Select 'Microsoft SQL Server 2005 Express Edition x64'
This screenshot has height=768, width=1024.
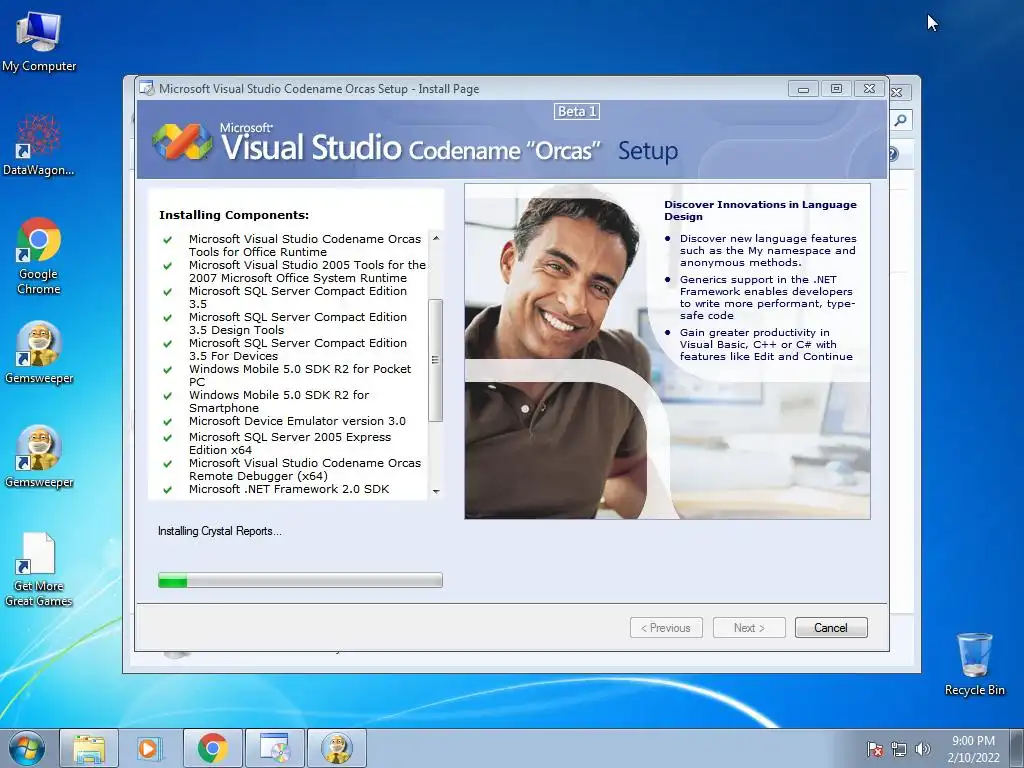[x=290, y=443]
